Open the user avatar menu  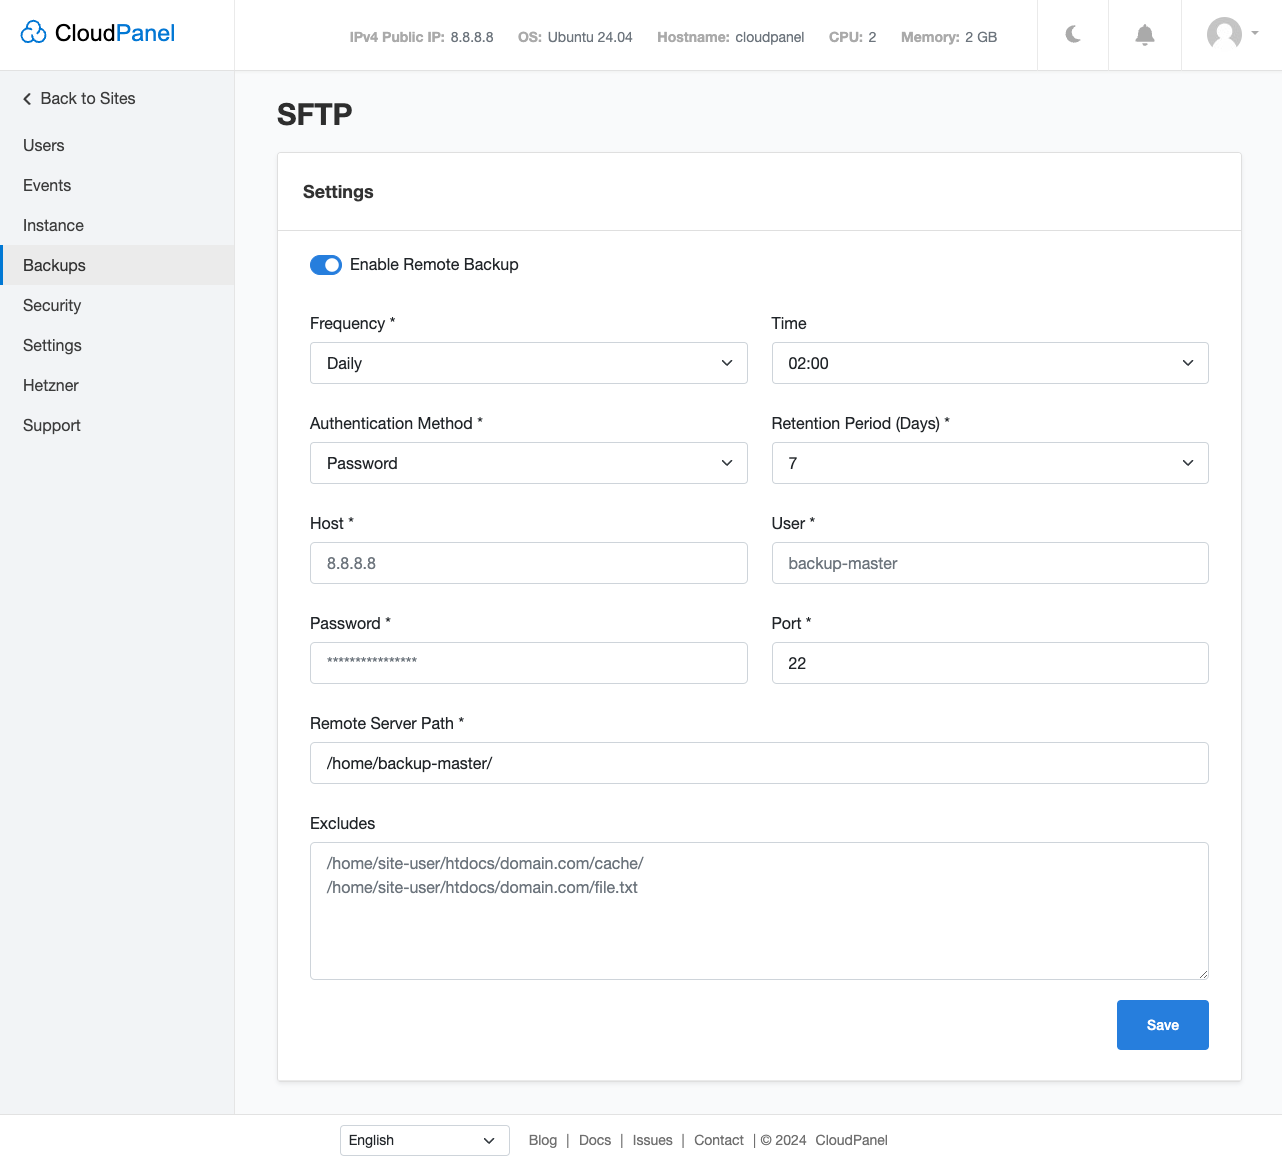pyautogui.click(x=1231, y=34)
